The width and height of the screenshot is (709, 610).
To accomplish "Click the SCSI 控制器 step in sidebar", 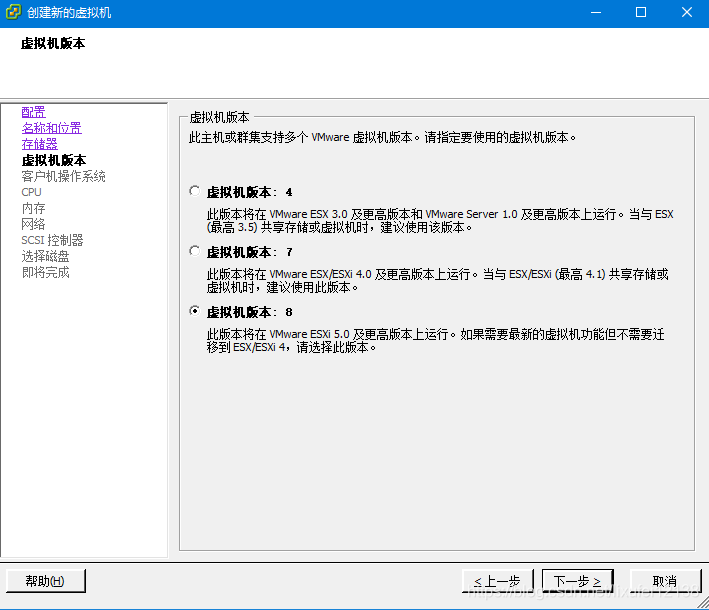I will pos(52,240).
